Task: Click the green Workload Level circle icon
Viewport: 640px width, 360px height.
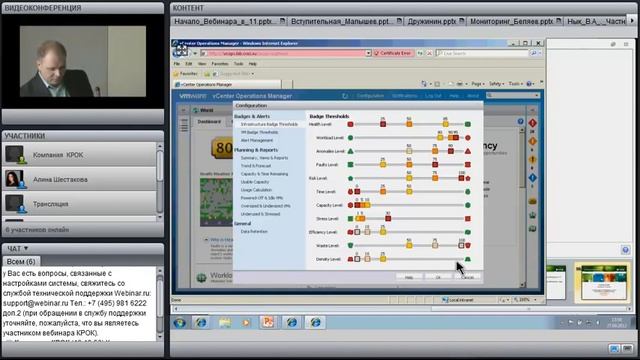Action: point(350,138)
